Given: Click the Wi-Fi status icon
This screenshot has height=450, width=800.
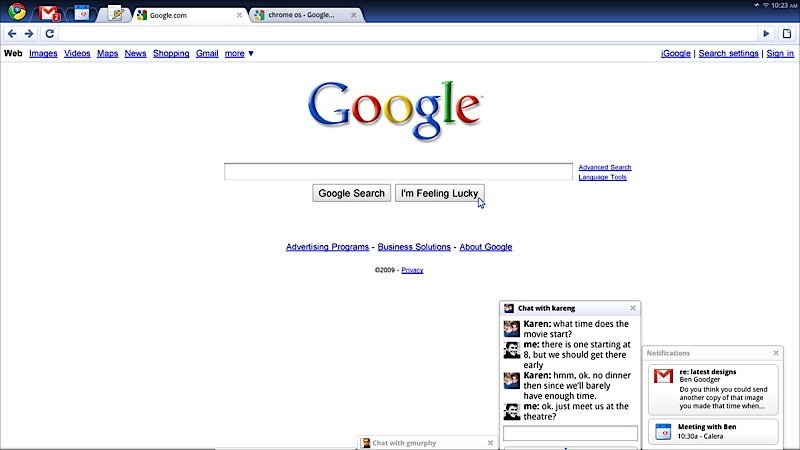Looking at the screenshot, I should point(765,6).
